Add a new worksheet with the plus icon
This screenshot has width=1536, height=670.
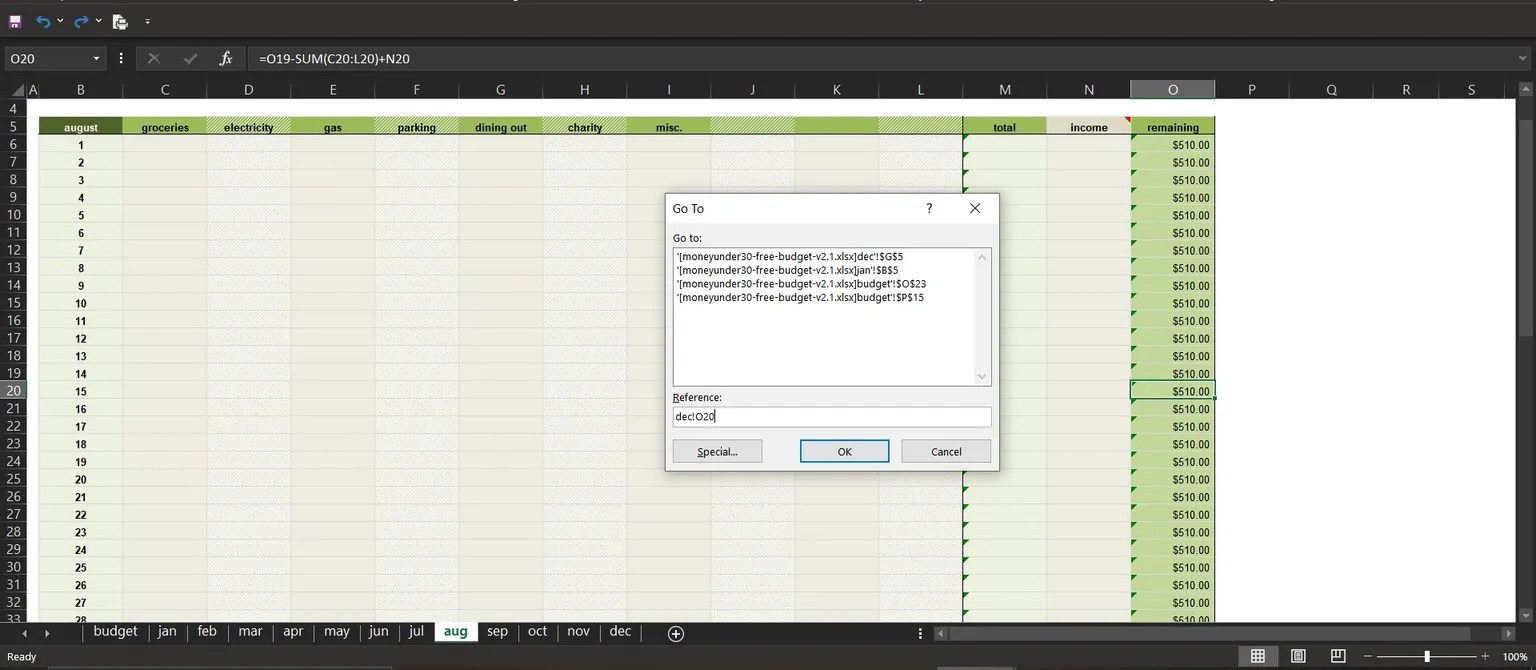click(675, 632)
